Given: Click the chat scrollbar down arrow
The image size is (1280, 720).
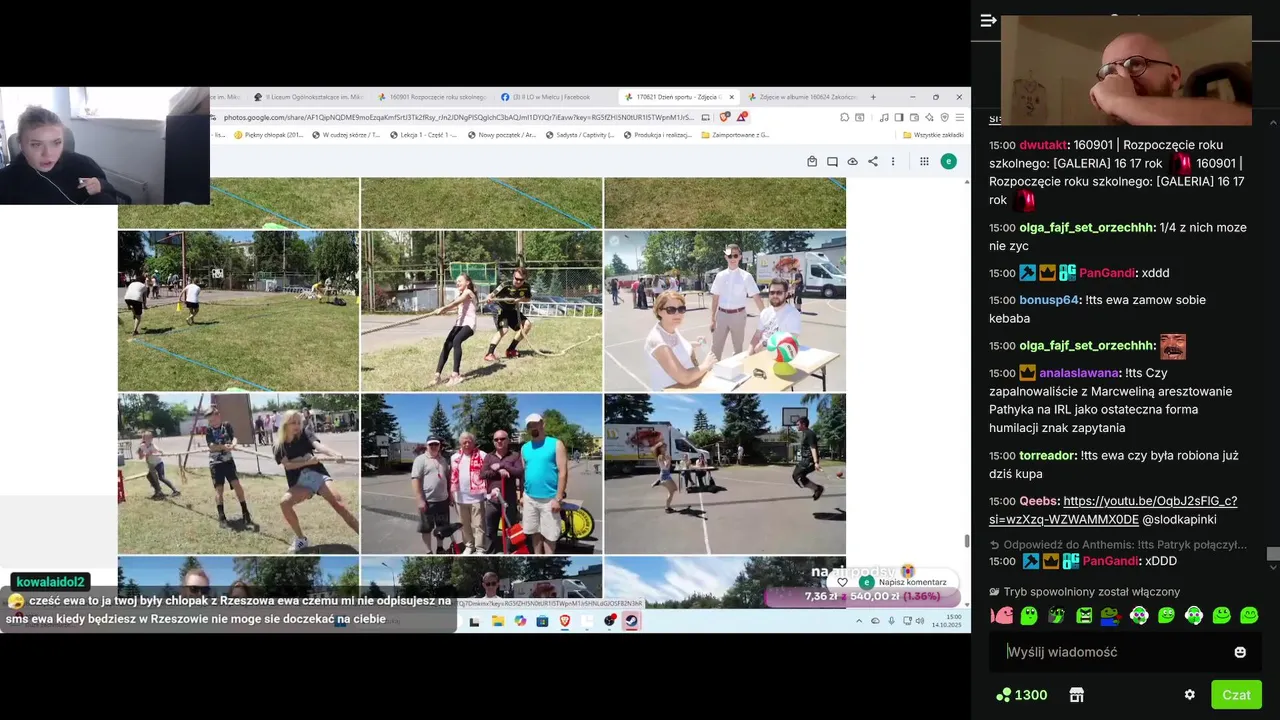Looking at the screenshot, I should coord(1272,567).
